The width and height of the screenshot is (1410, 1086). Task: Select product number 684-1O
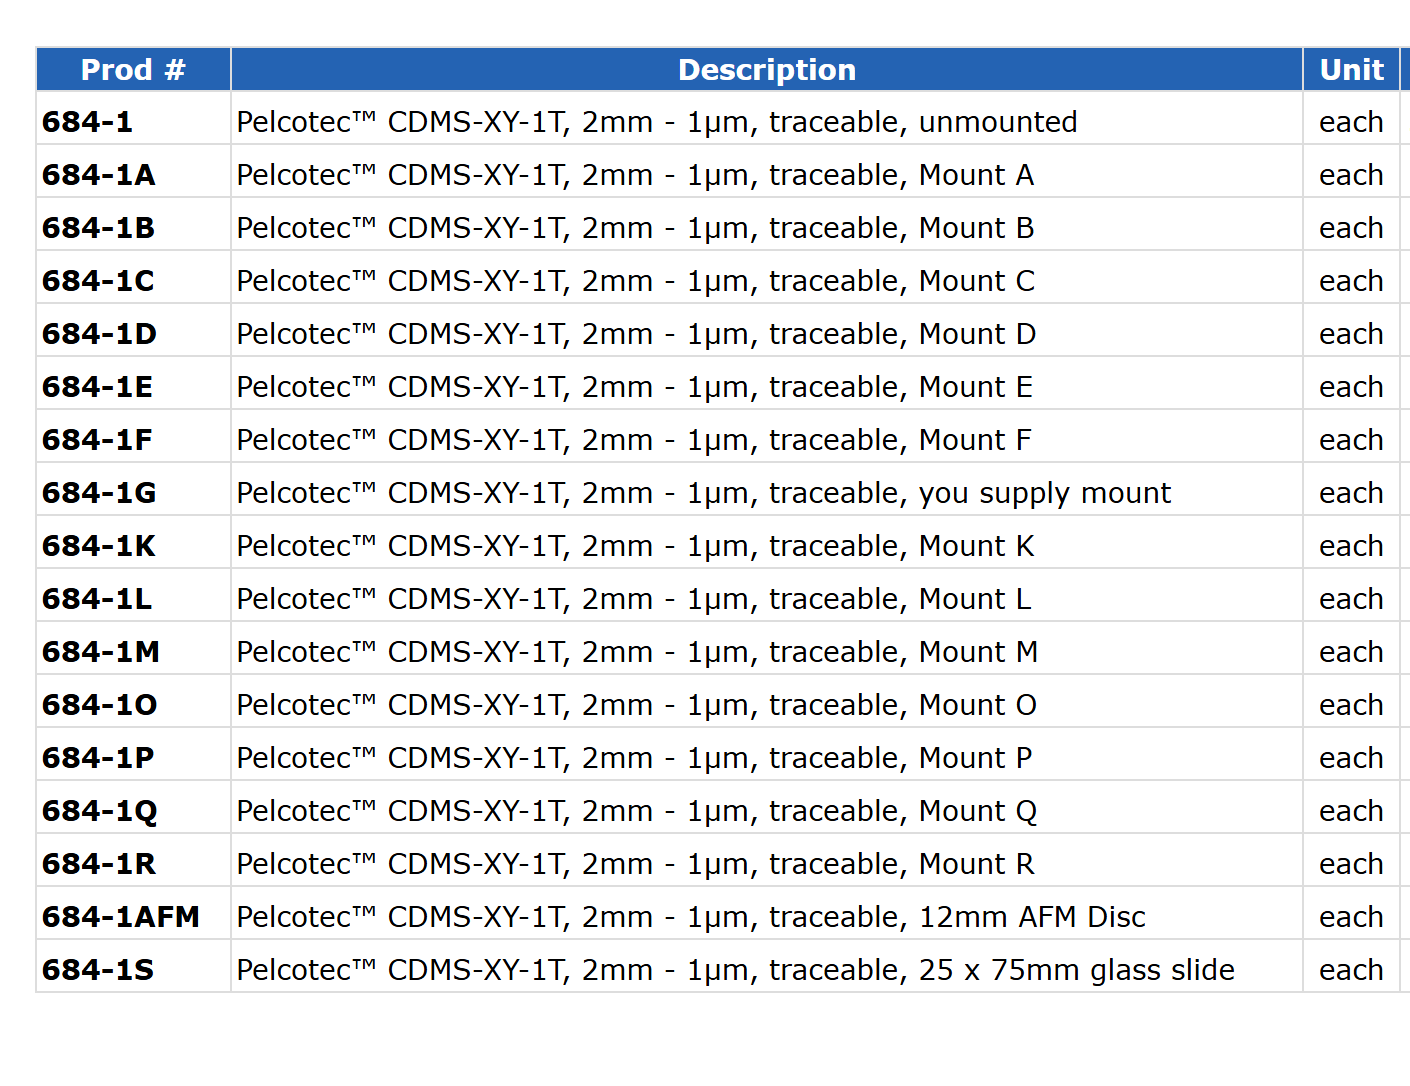point(99,705)
